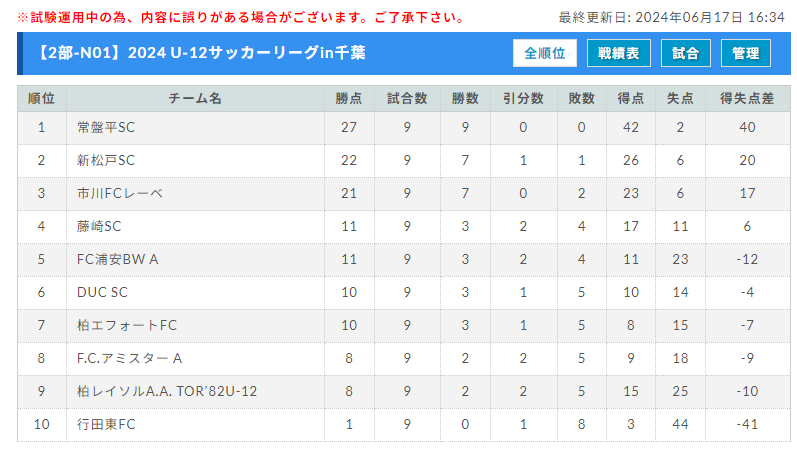Click 柏レイソルA.A. TOR'82U-12 team name
The width and height of the screenshot is (797, 452).
coord(167,391)
